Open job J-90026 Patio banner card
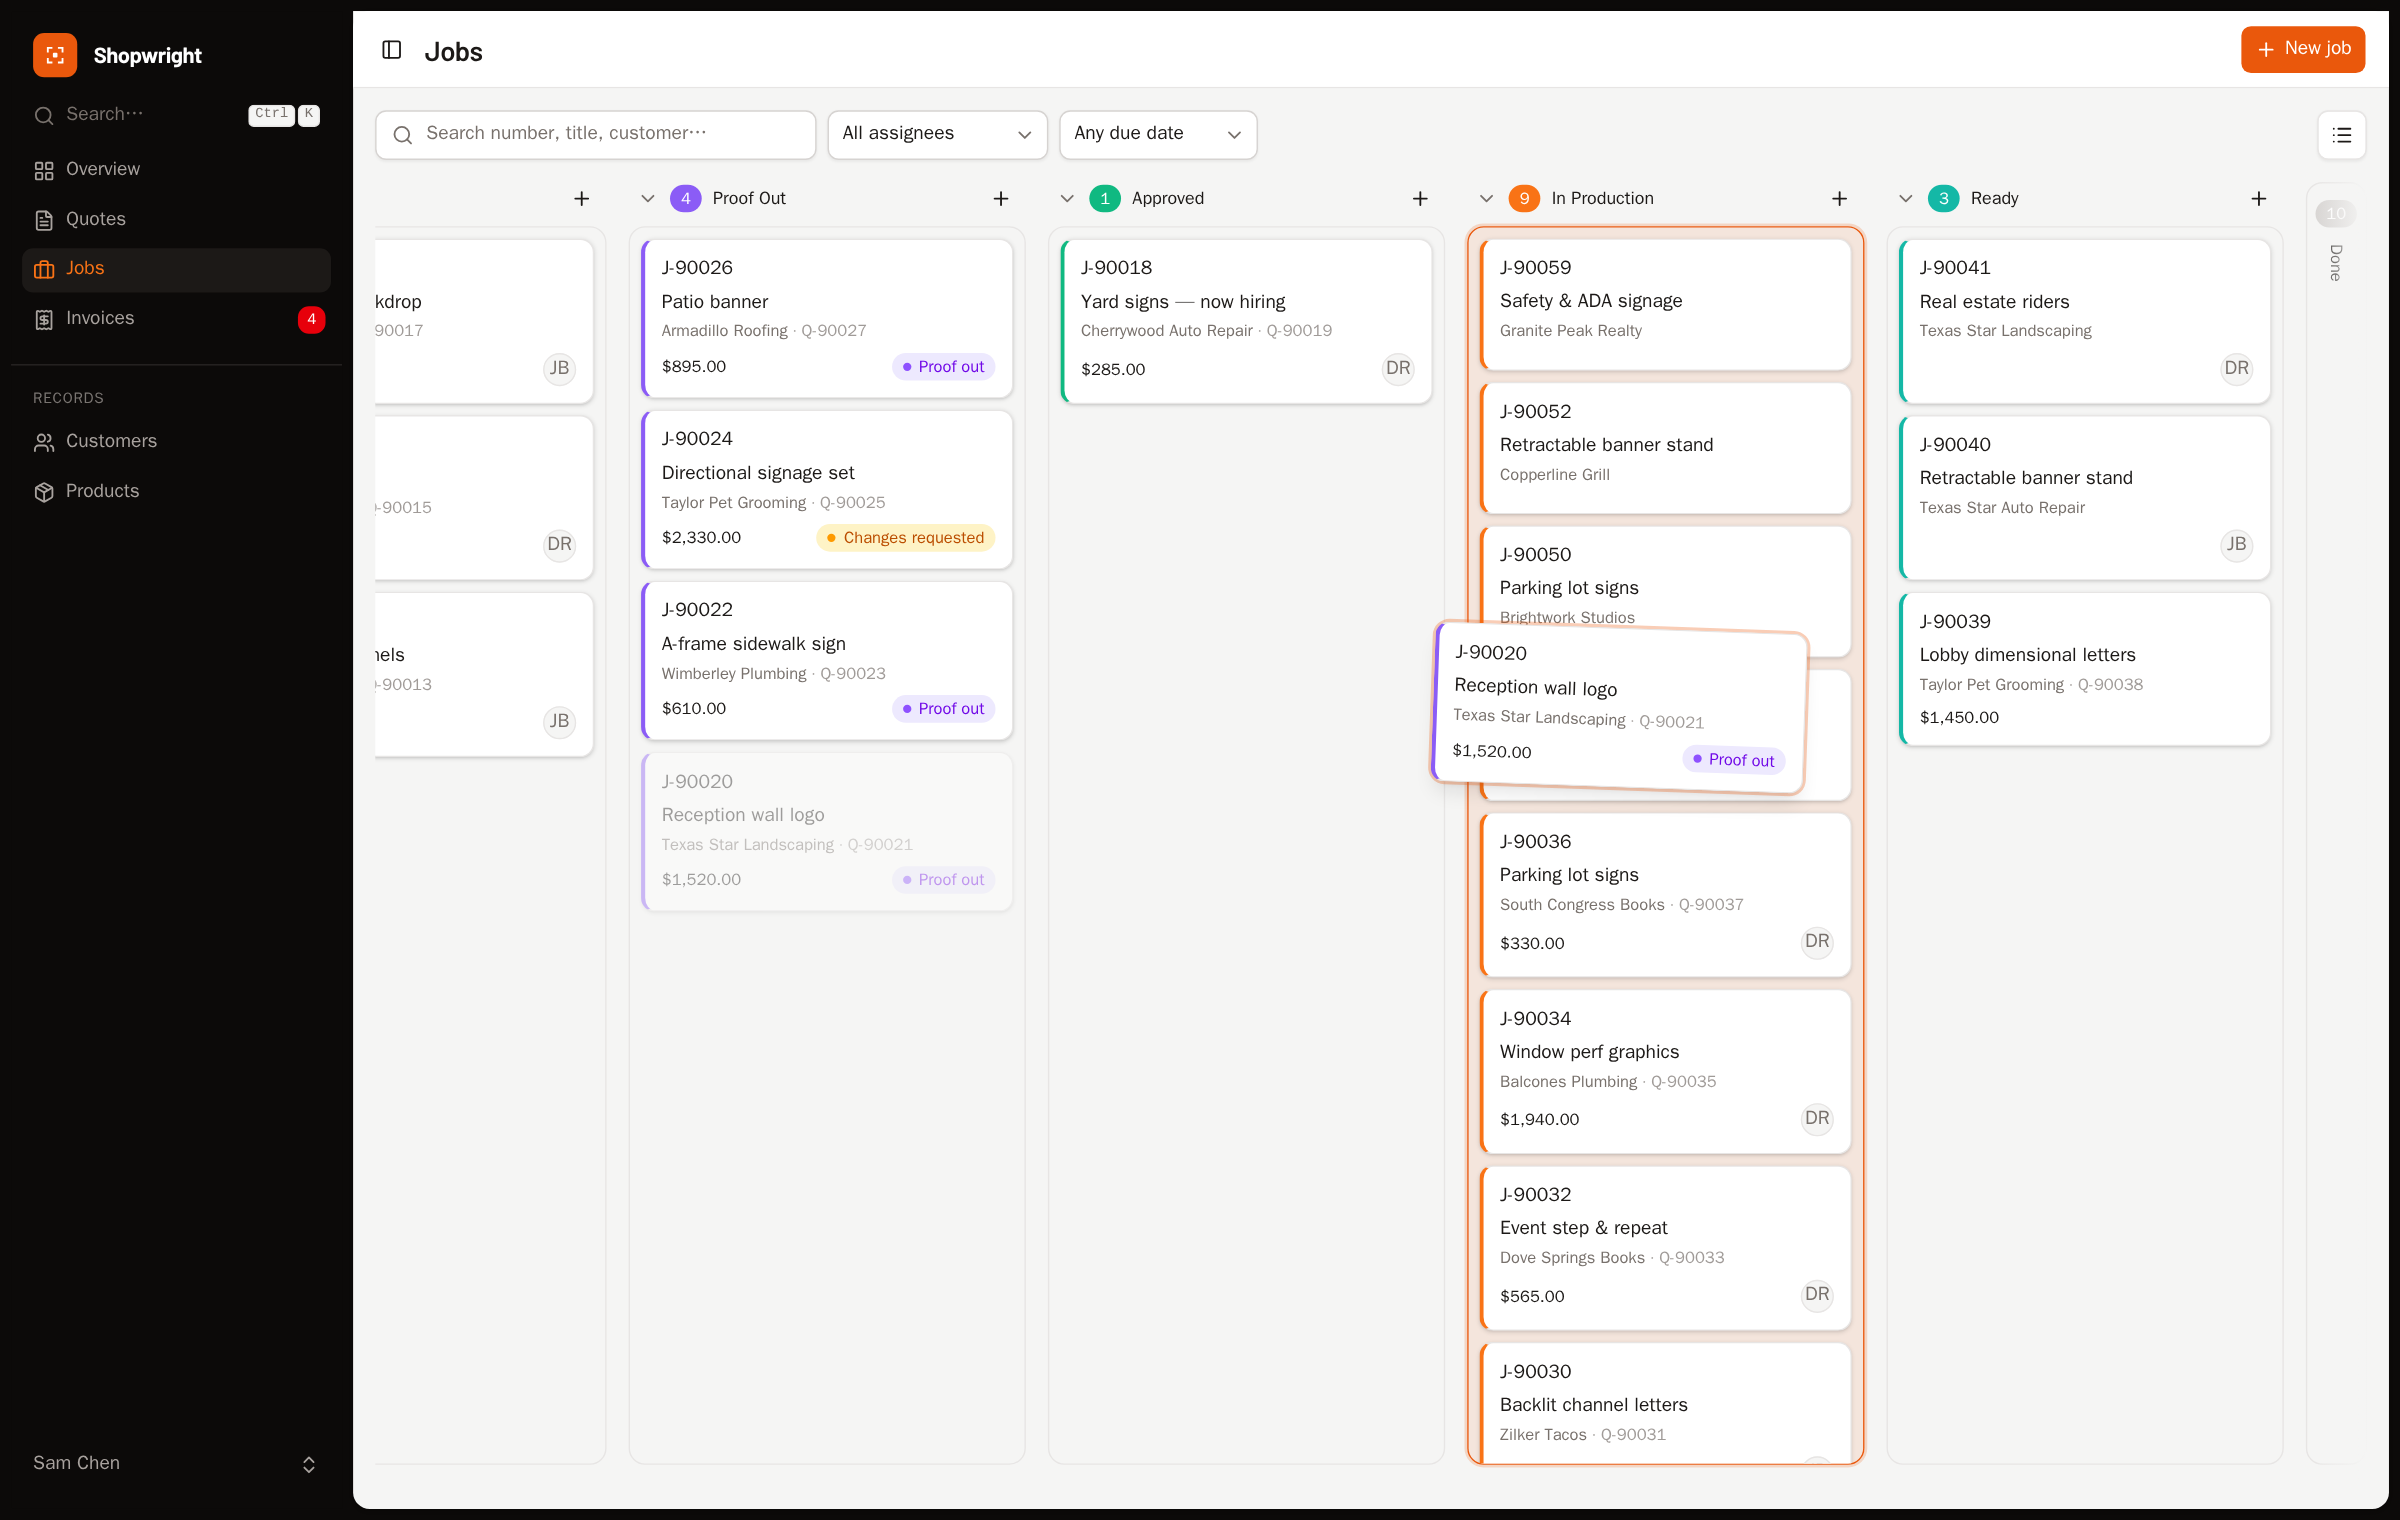Viewport: 2400px width, 1520px height. click(x=827, y=318)
